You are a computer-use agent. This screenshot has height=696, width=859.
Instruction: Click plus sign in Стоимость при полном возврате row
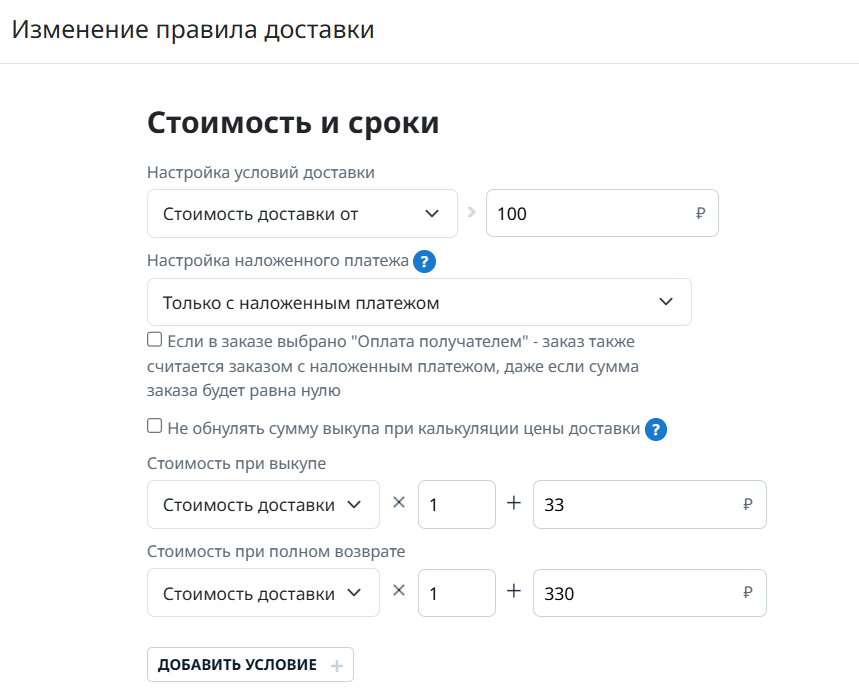click(514, 591)
